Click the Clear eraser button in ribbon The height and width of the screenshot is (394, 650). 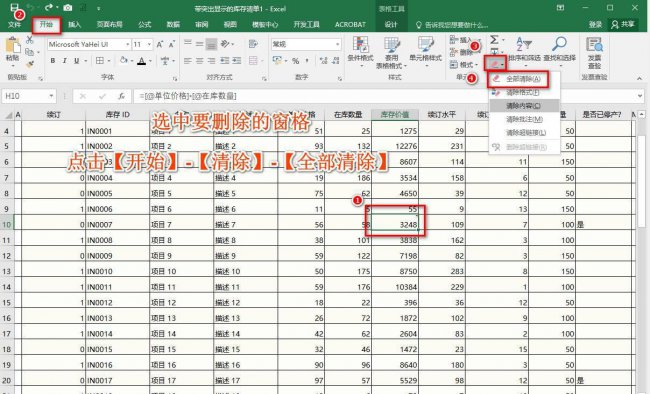coord(495,64)
